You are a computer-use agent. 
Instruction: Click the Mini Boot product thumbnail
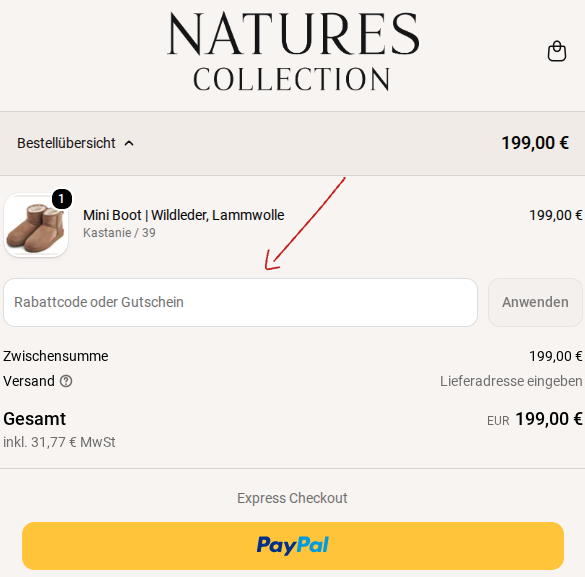[x=36, y=225]
